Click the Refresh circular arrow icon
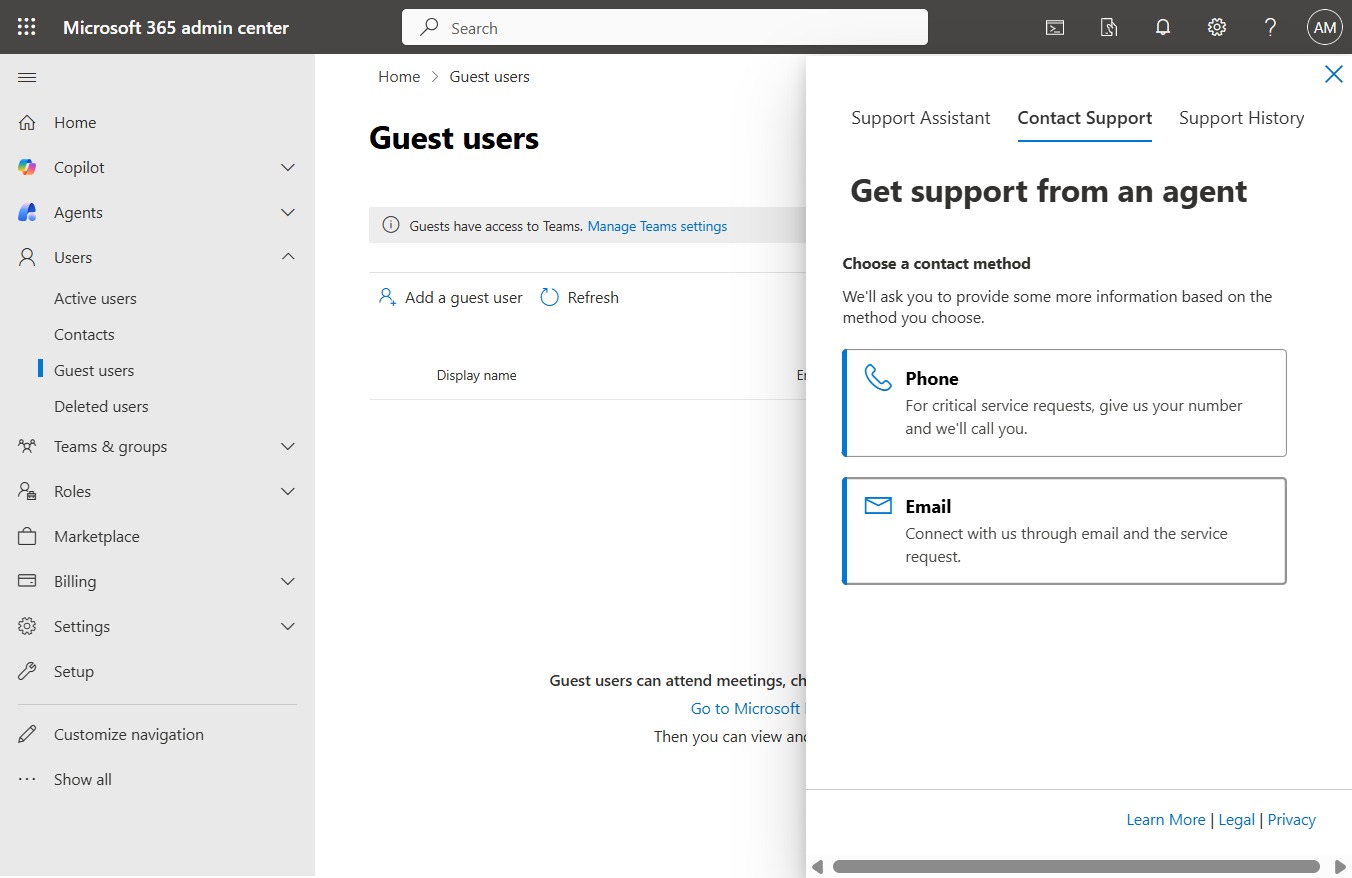Image resolution: width=1352 pixels, height=878 pixels. click(549, 297)
